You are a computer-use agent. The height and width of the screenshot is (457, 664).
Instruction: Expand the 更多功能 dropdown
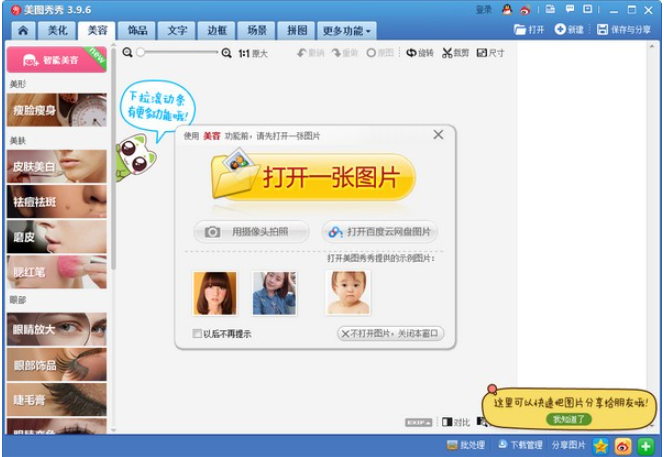[347, 30]
